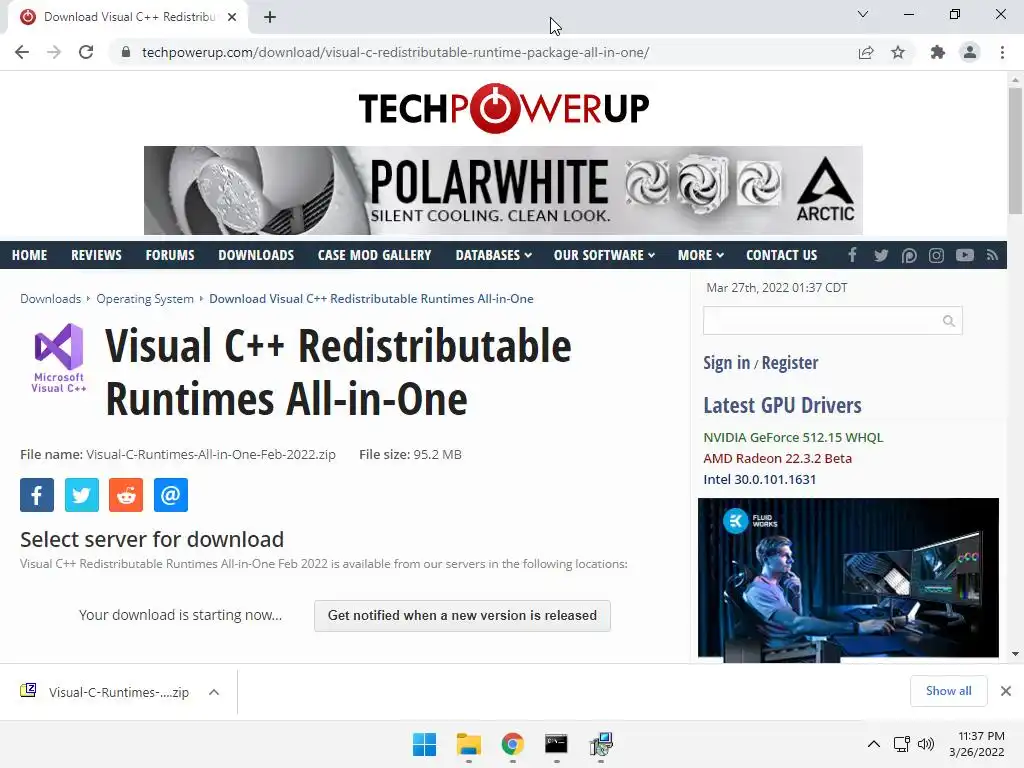Show hidden system tray icons
Viewport: 1024px width, 768px height.
874,744
